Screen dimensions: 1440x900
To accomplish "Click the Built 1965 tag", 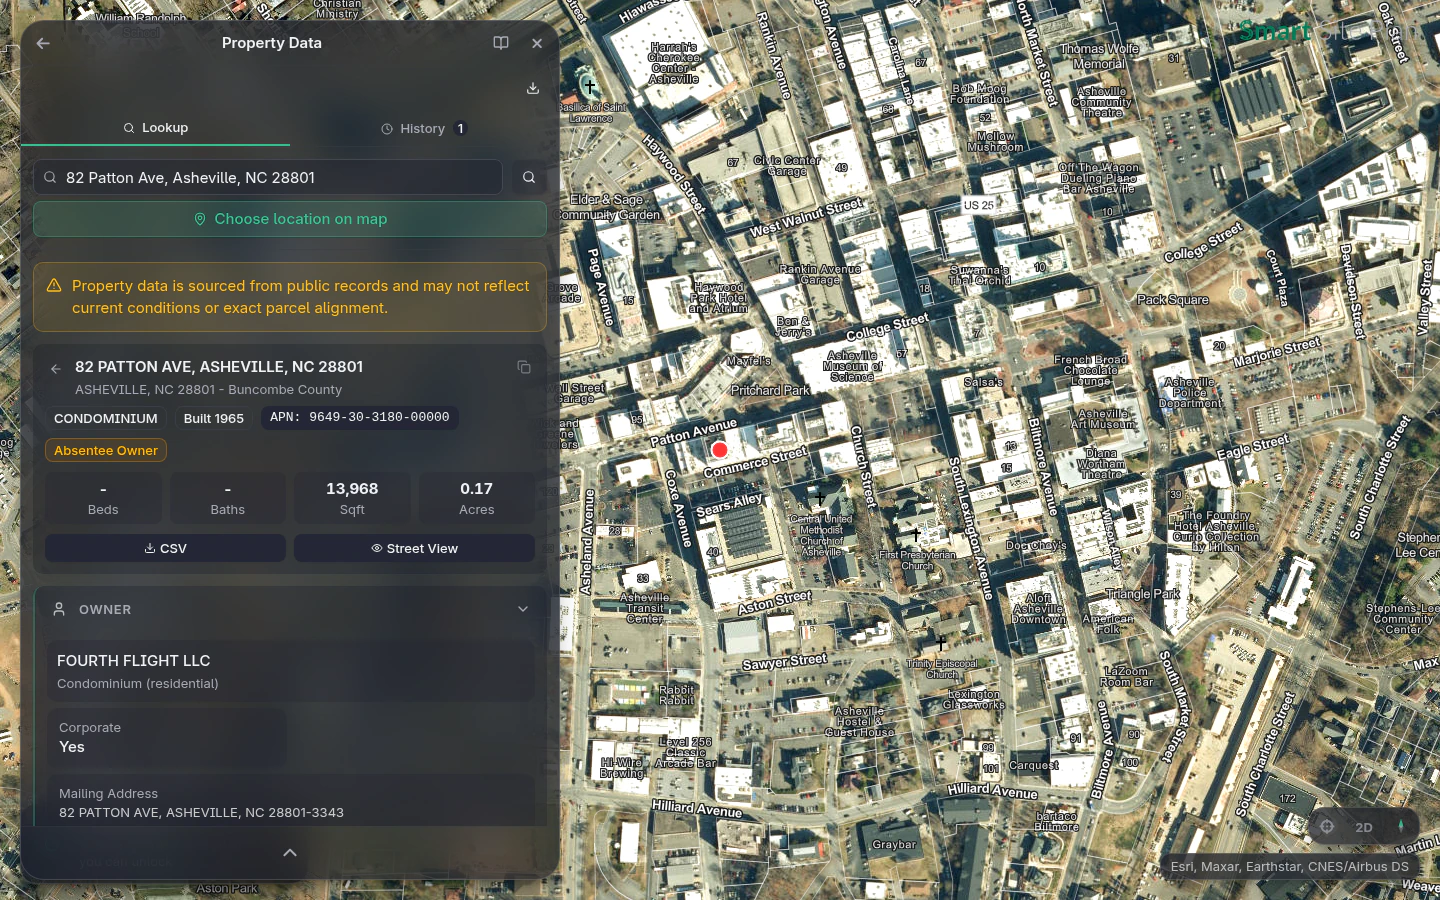I will pos(214,418).
